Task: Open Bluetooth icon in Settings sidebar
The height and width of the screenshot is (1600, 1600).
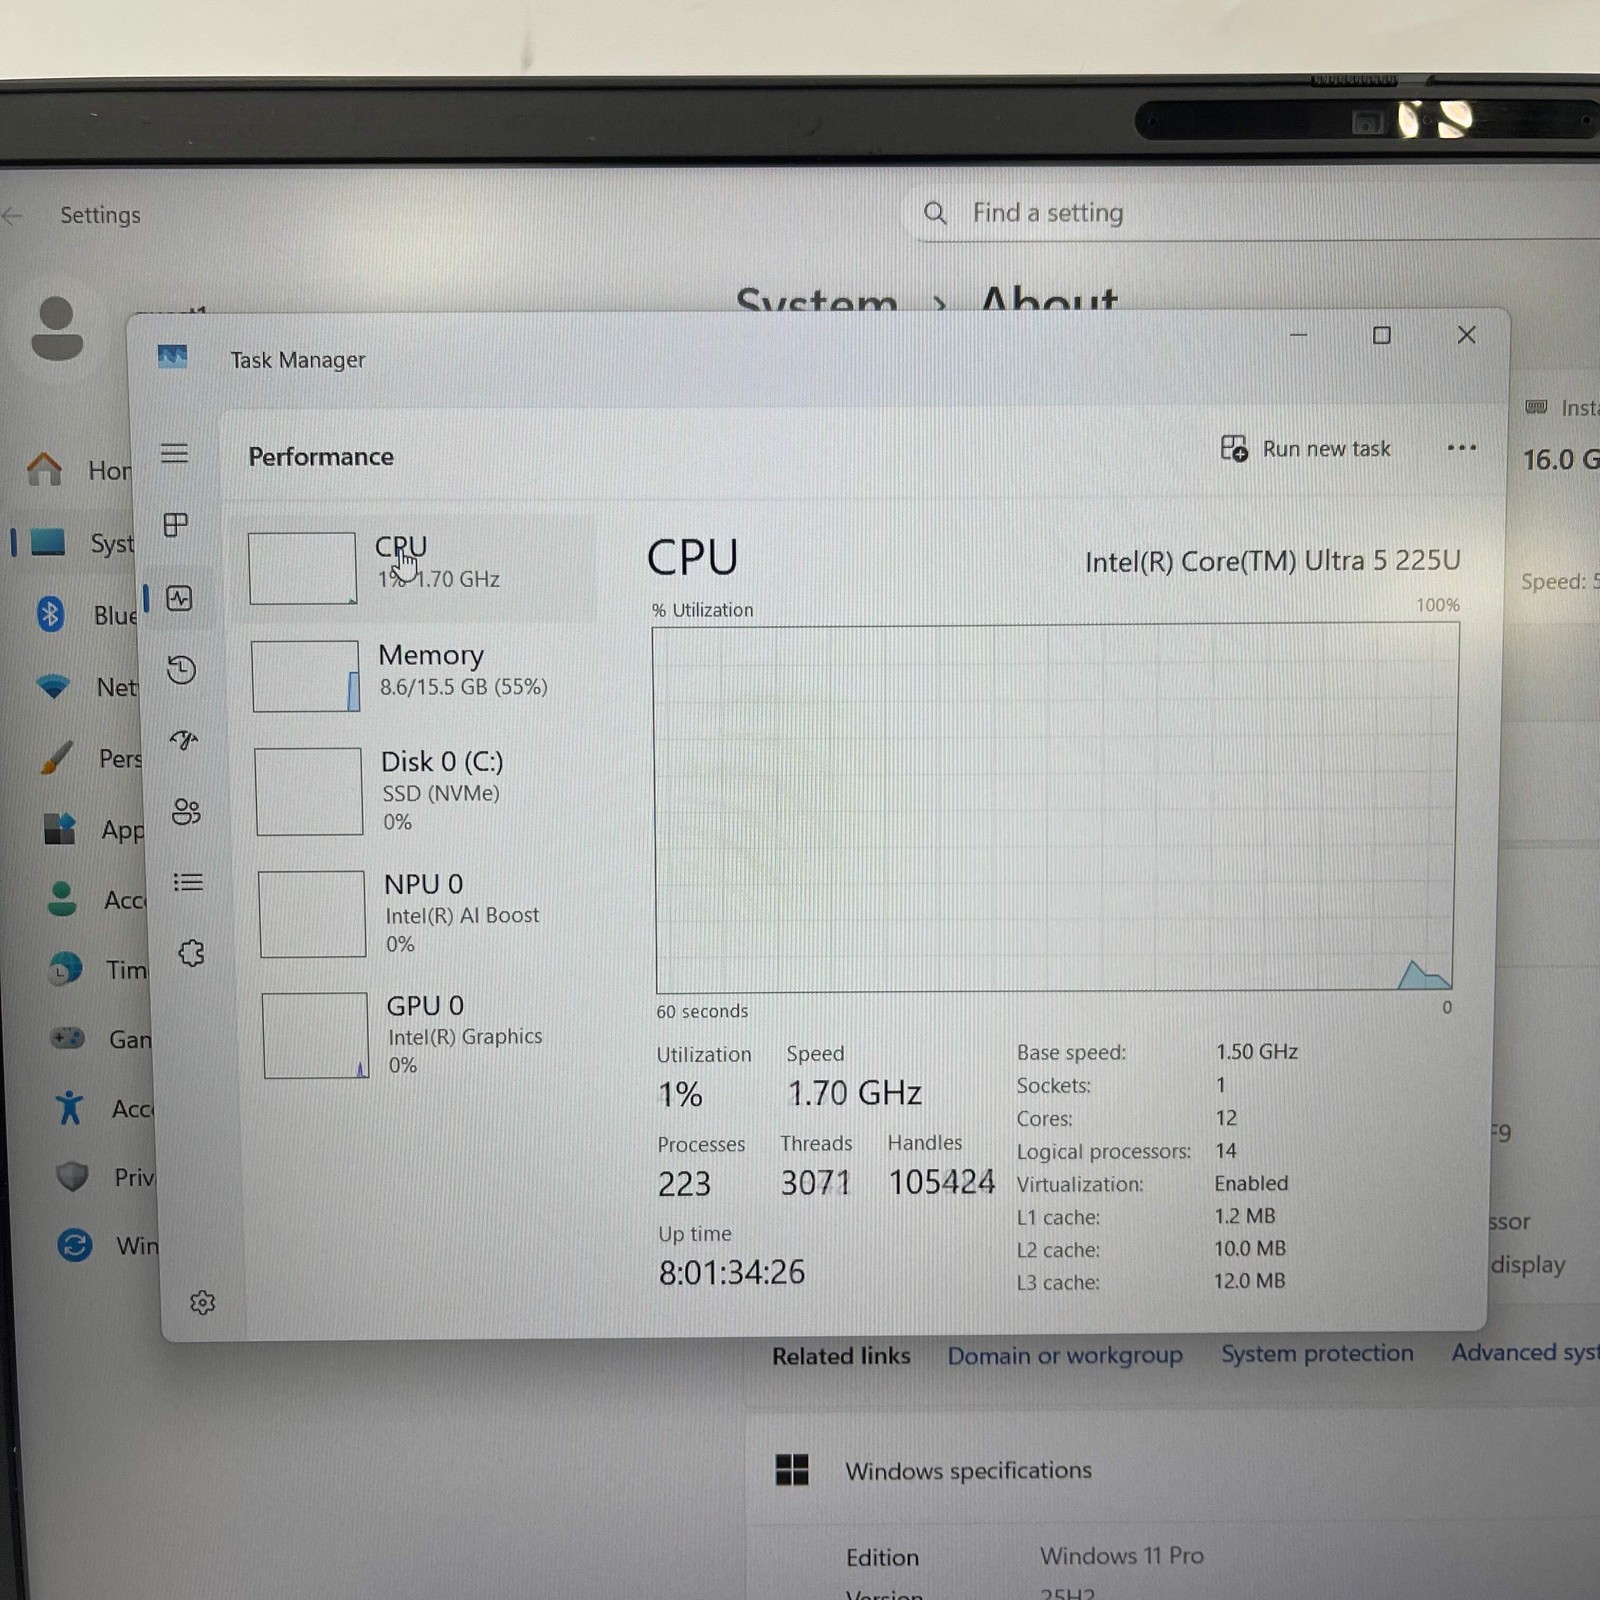Action: 50,613
